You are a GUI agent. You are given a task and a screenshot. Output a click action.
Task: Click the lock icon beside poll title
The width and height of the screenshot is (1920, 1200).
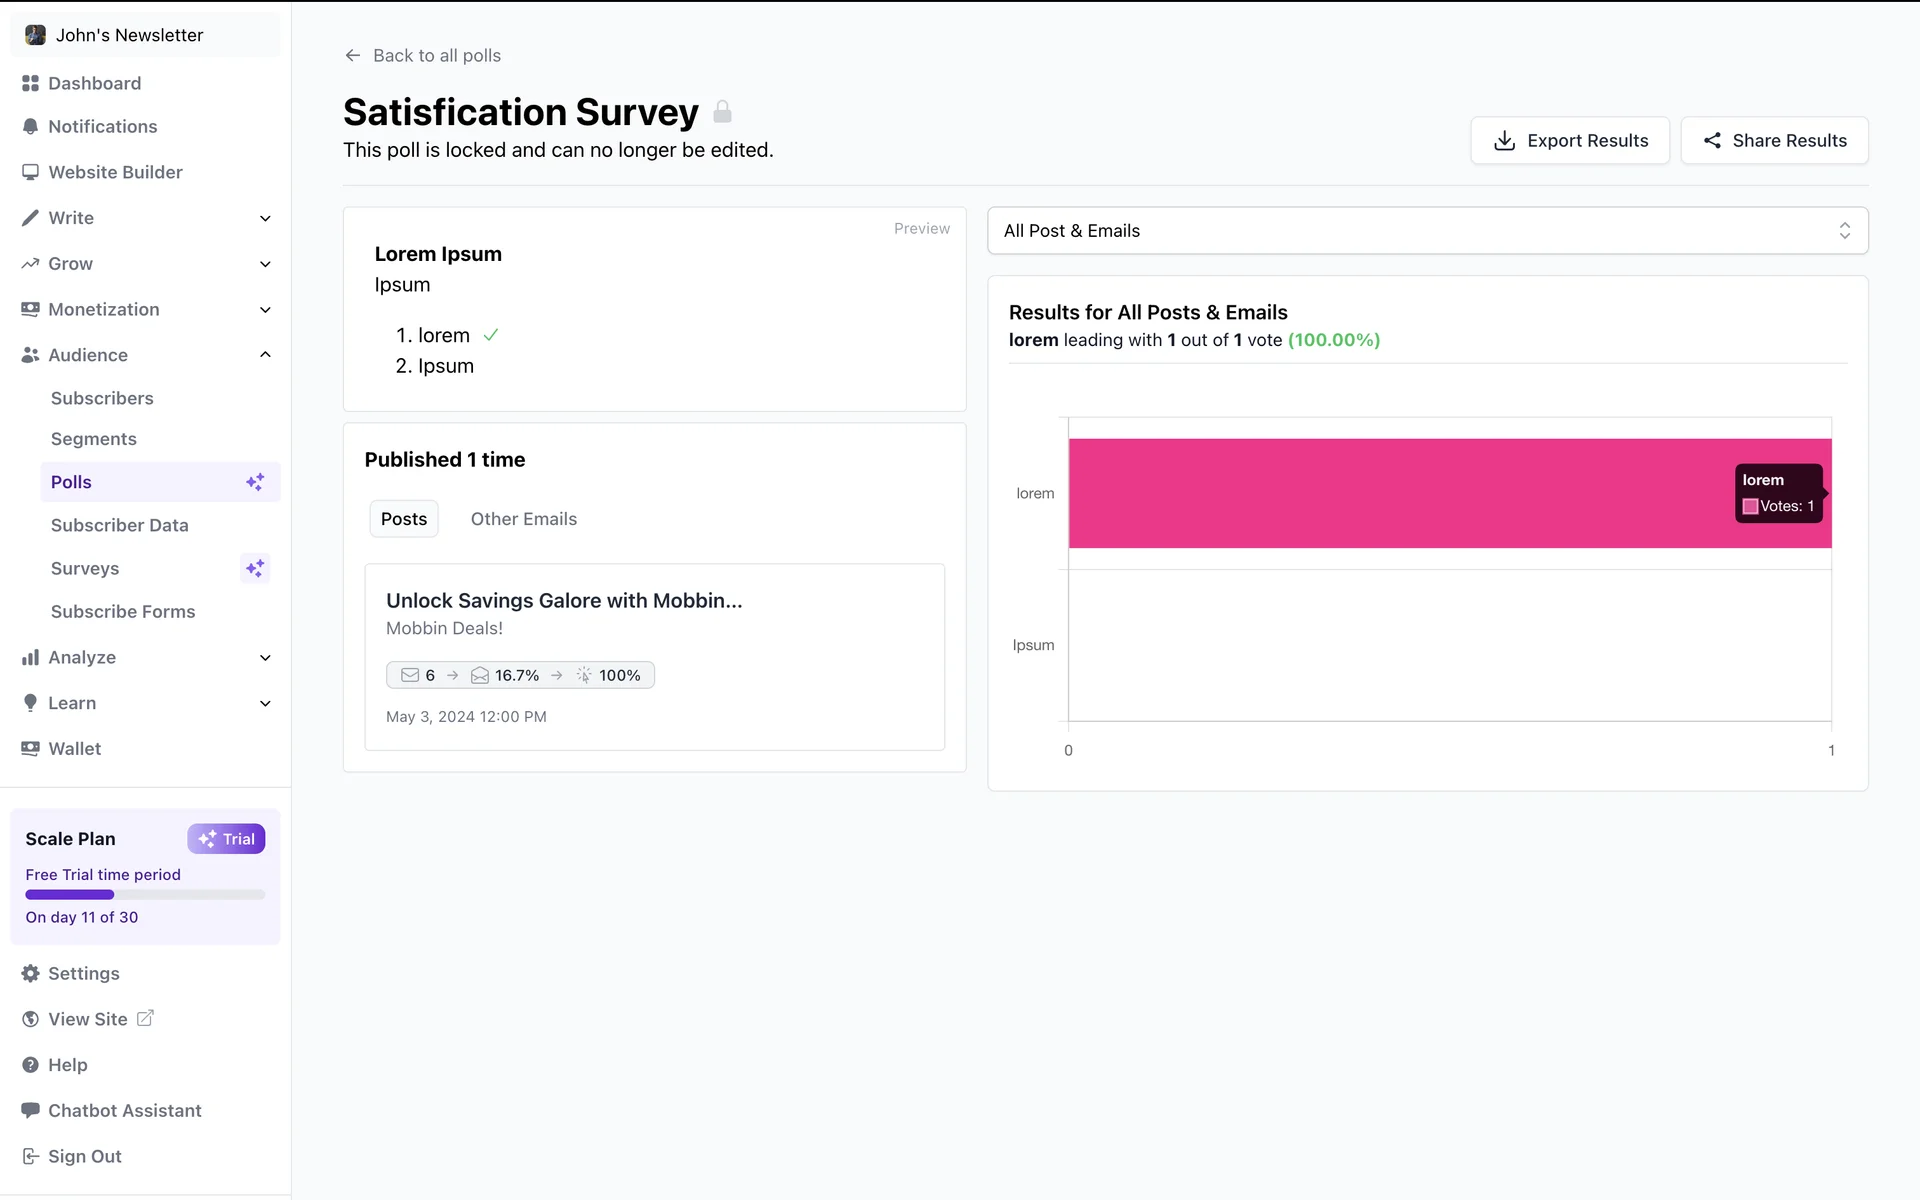point(722,112)
